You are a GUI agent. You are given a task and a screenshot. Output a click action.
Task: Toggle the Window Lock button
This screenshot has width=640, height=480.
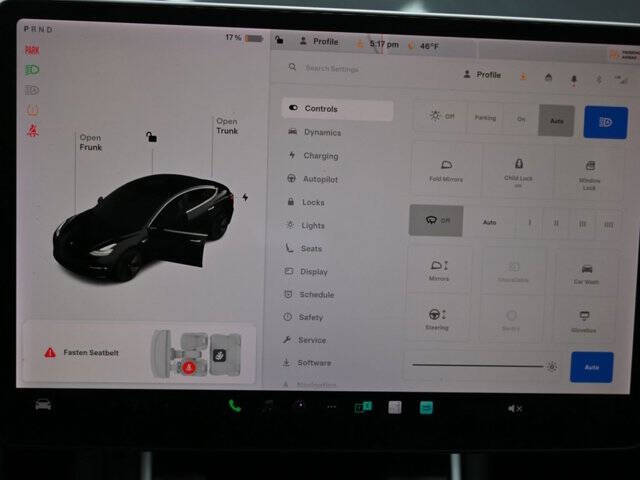[x=589, y=175]
